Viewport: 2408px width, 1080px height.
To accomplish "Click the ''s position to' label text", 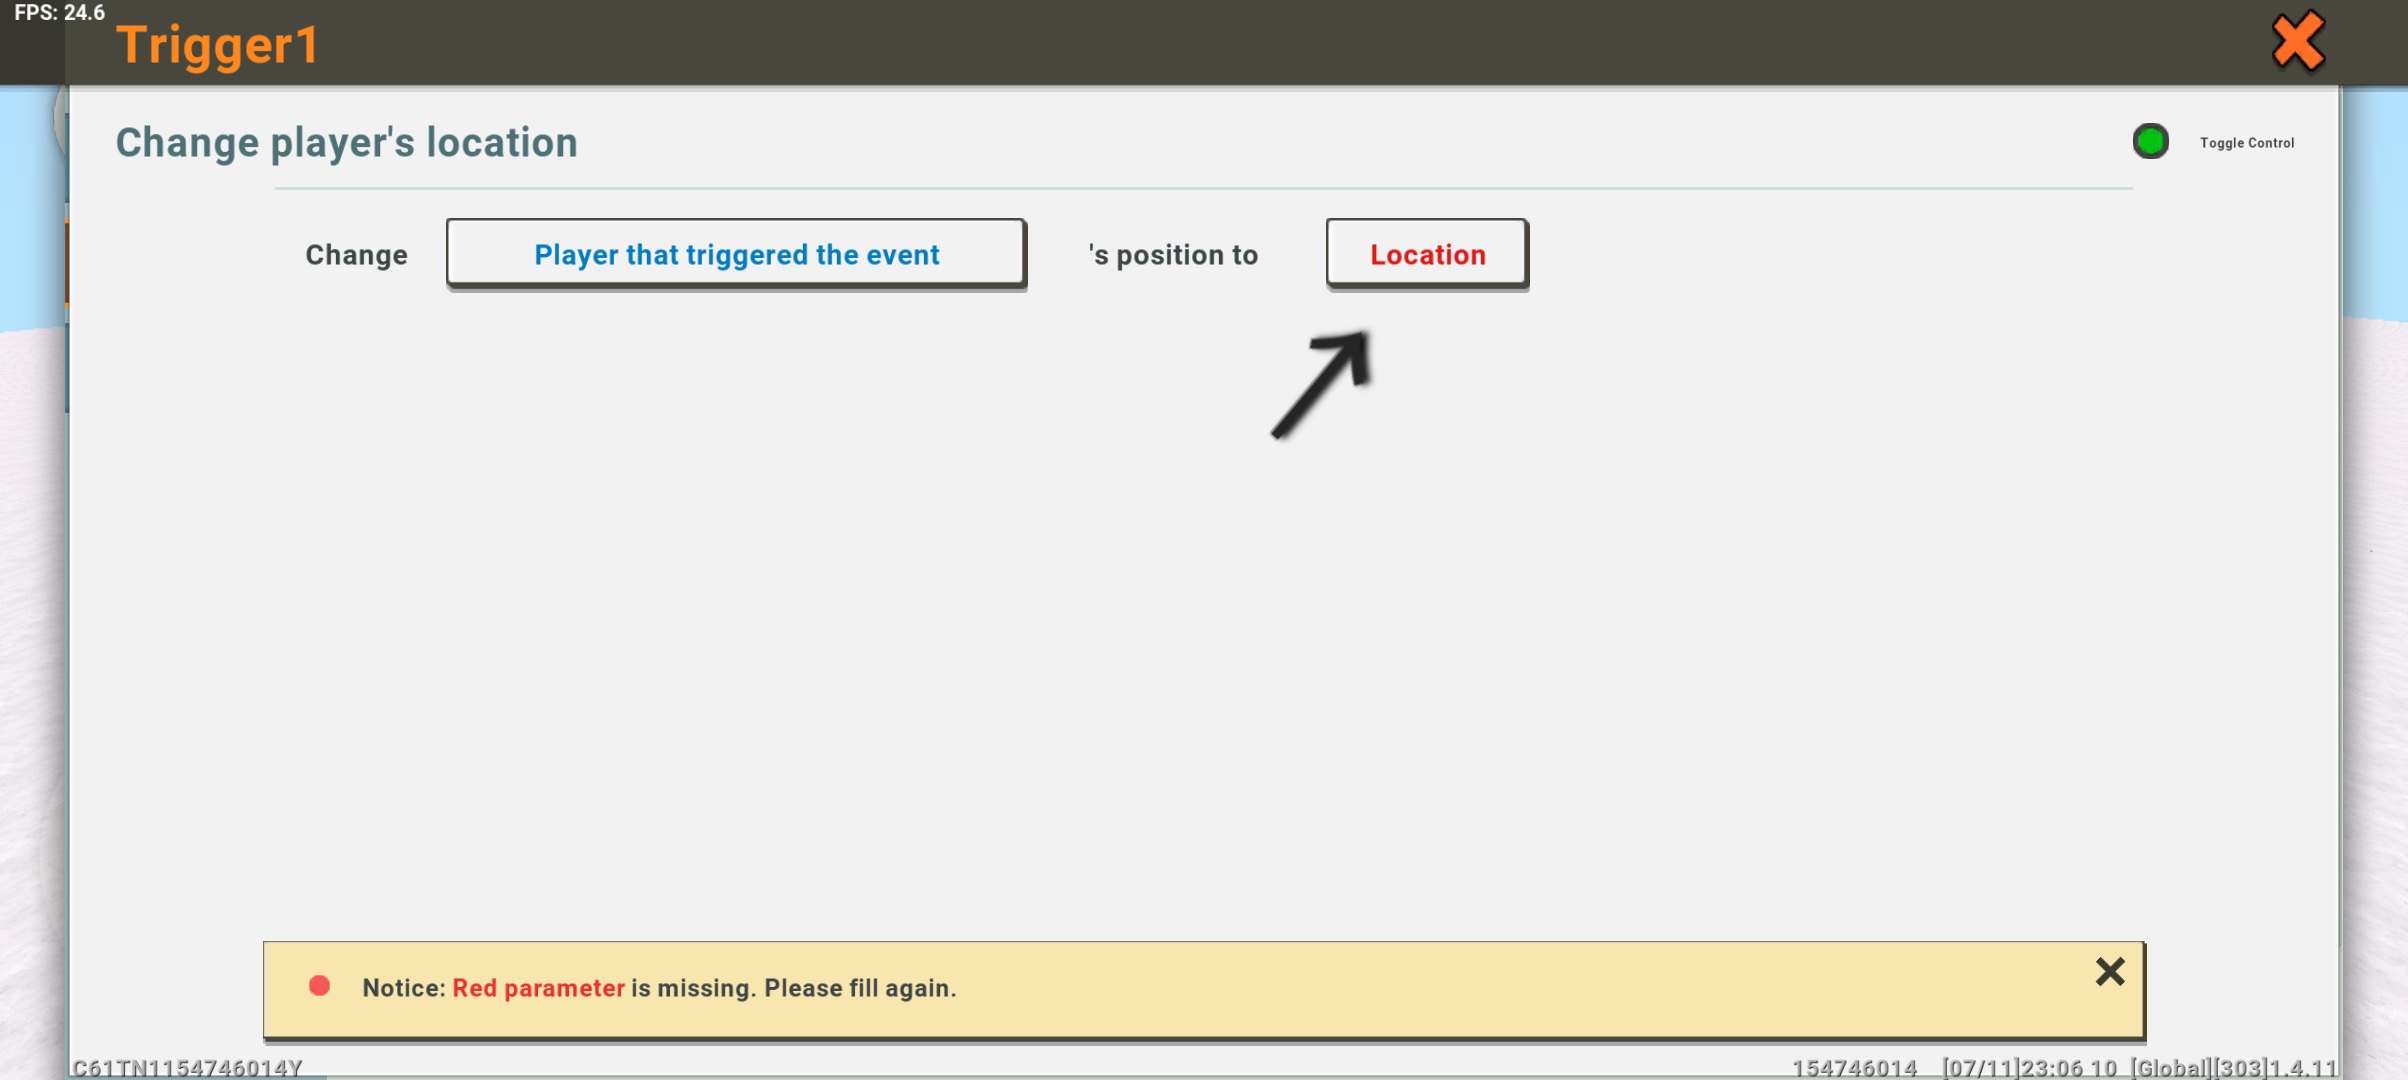I will point(1172,255).
